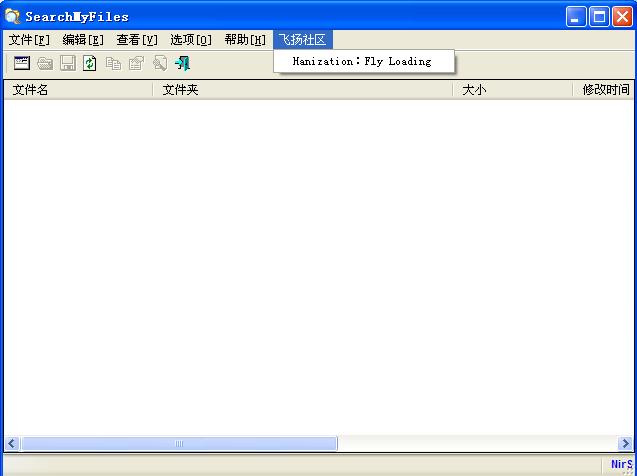Click the properties toolbar icon

tap(136, 63)
